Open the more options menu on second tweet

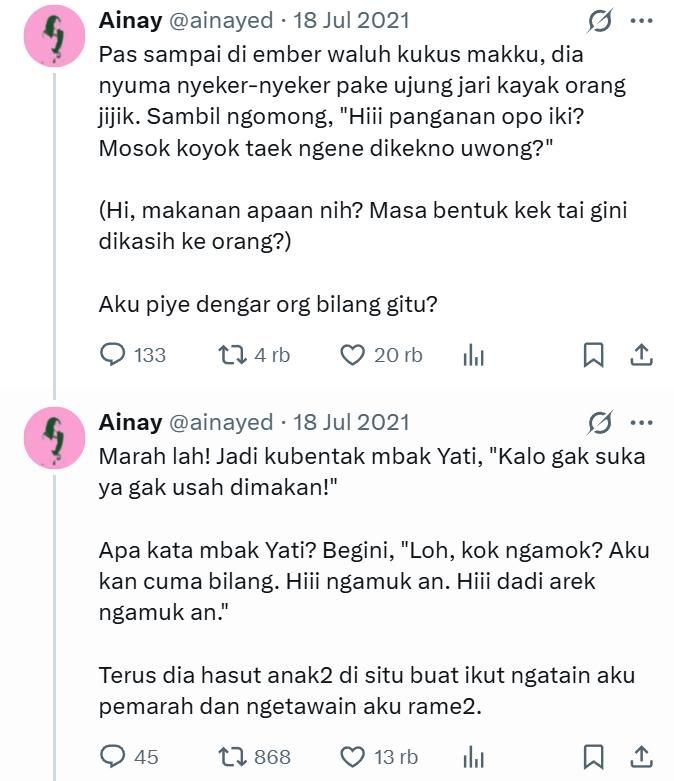(x=641, y=422)
